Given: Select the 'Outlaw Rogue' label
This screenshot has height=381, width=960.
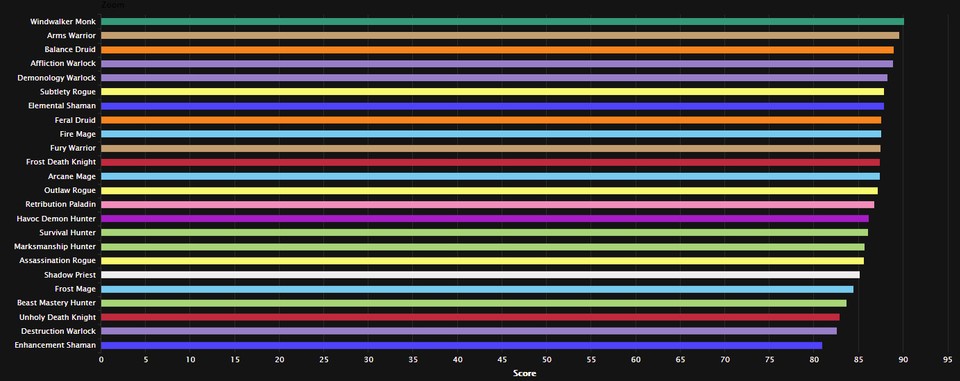Looking at the screenshot, I should click(70, 190).
